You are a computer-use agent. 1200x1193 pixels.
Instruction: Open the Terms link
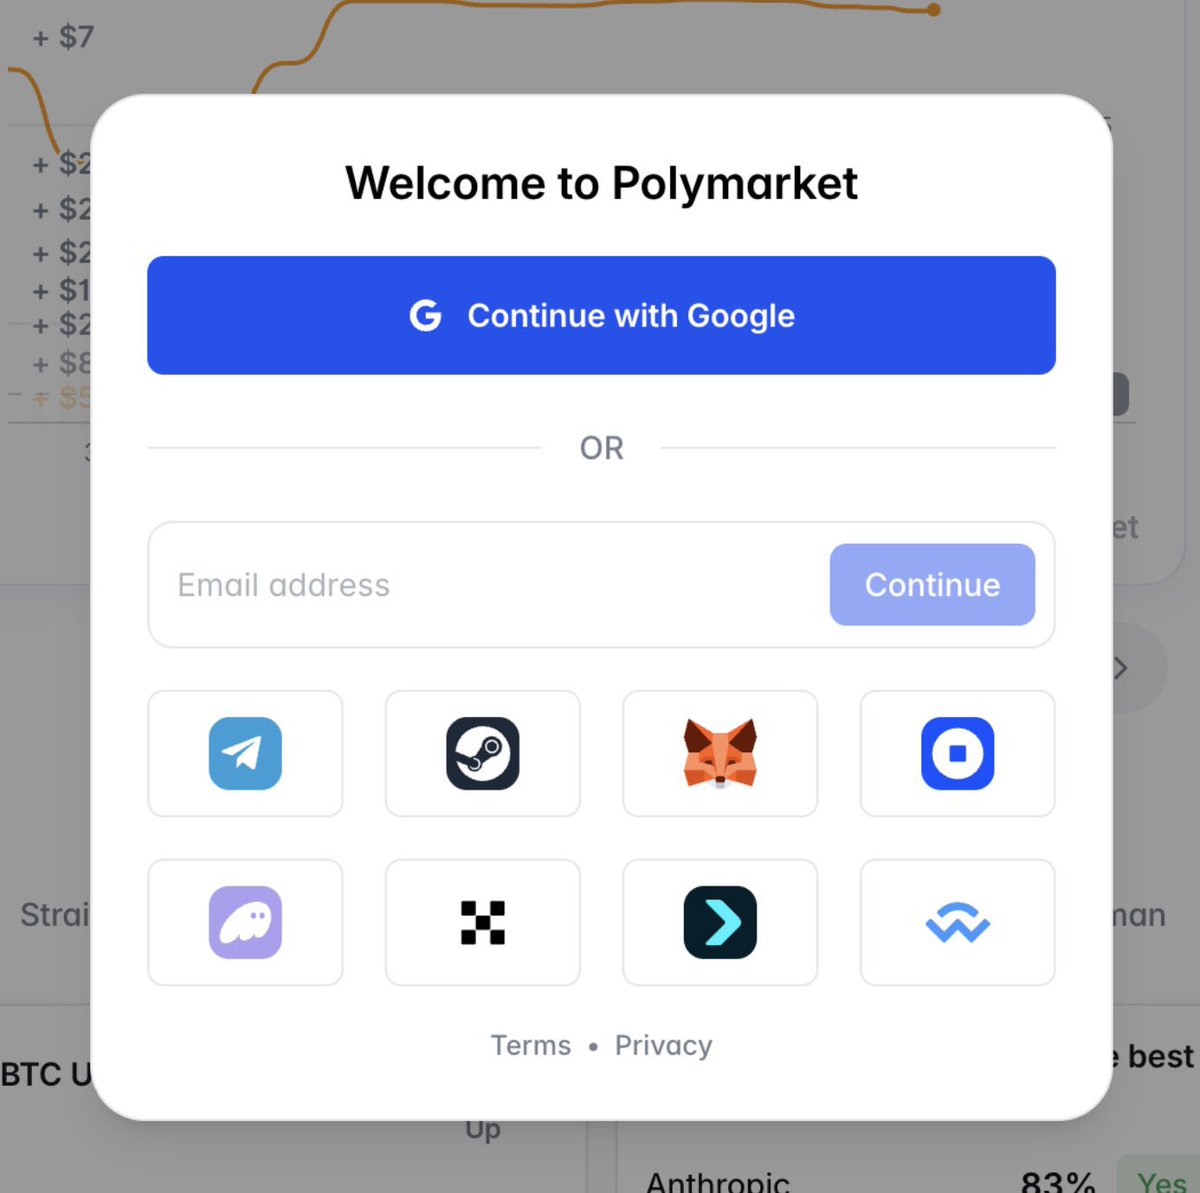pyautogui.click(x=531, y=1045)
